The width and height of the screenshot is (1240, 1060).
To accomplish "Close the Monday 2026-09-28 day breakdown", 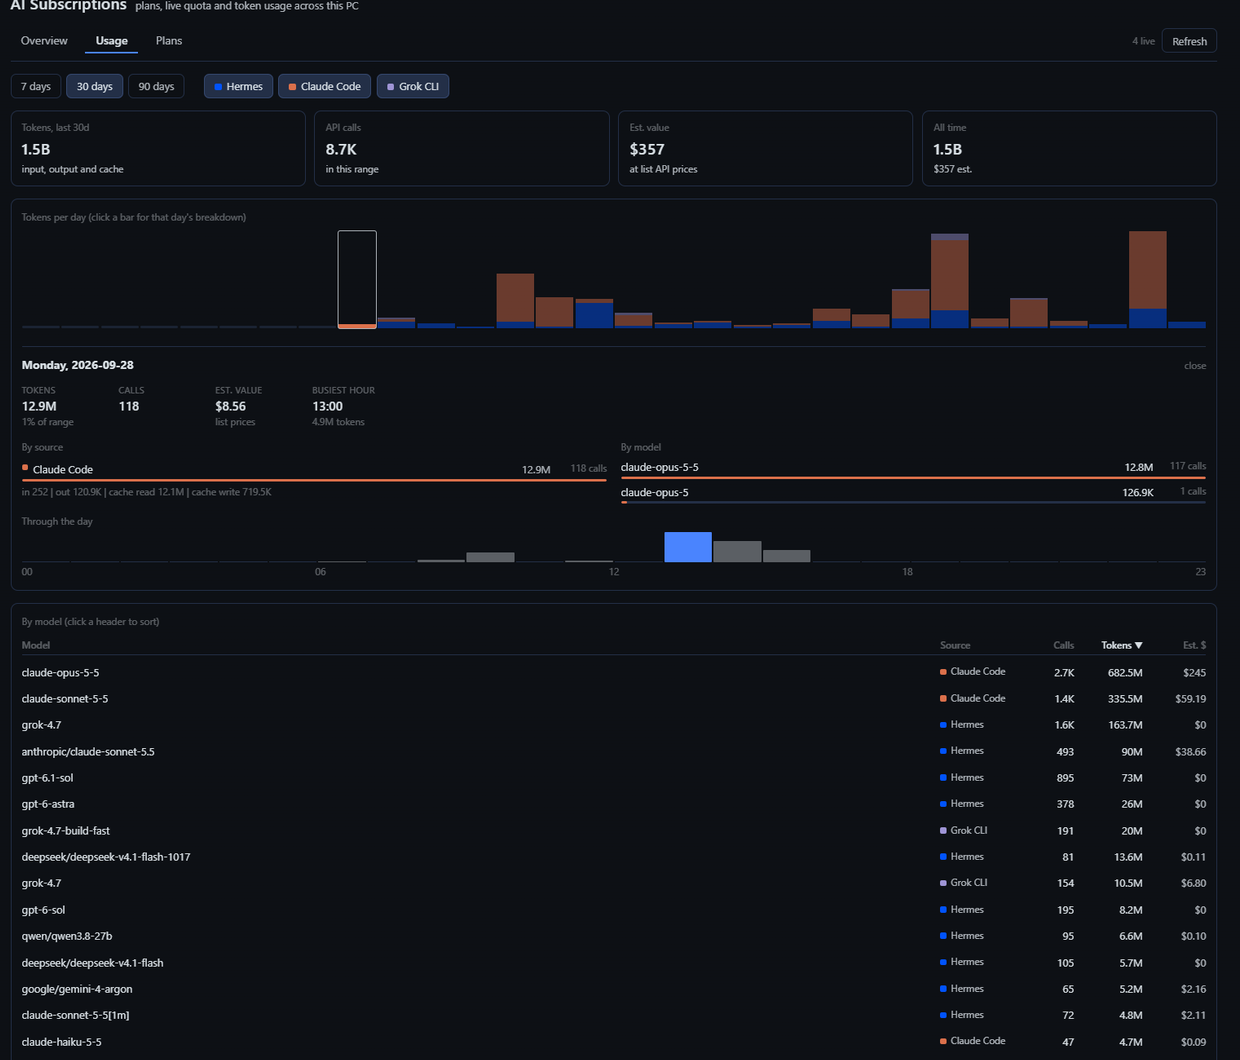I will coord(1195,366).
